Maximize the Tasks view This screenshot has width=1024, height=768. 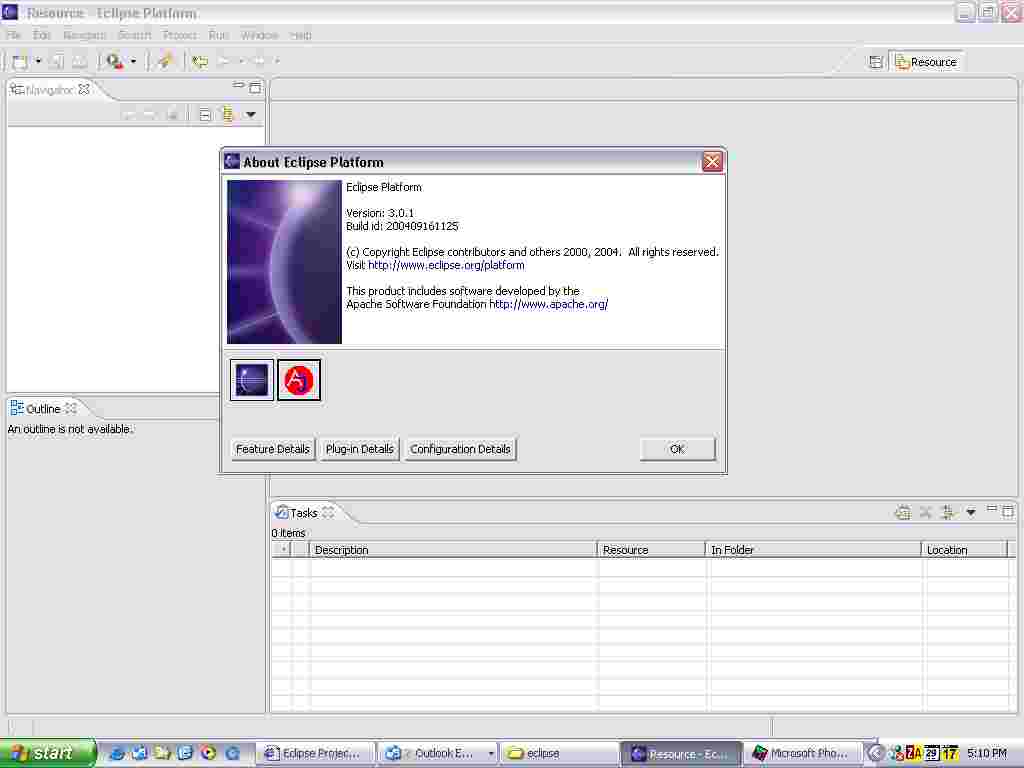pos(1008,511)
